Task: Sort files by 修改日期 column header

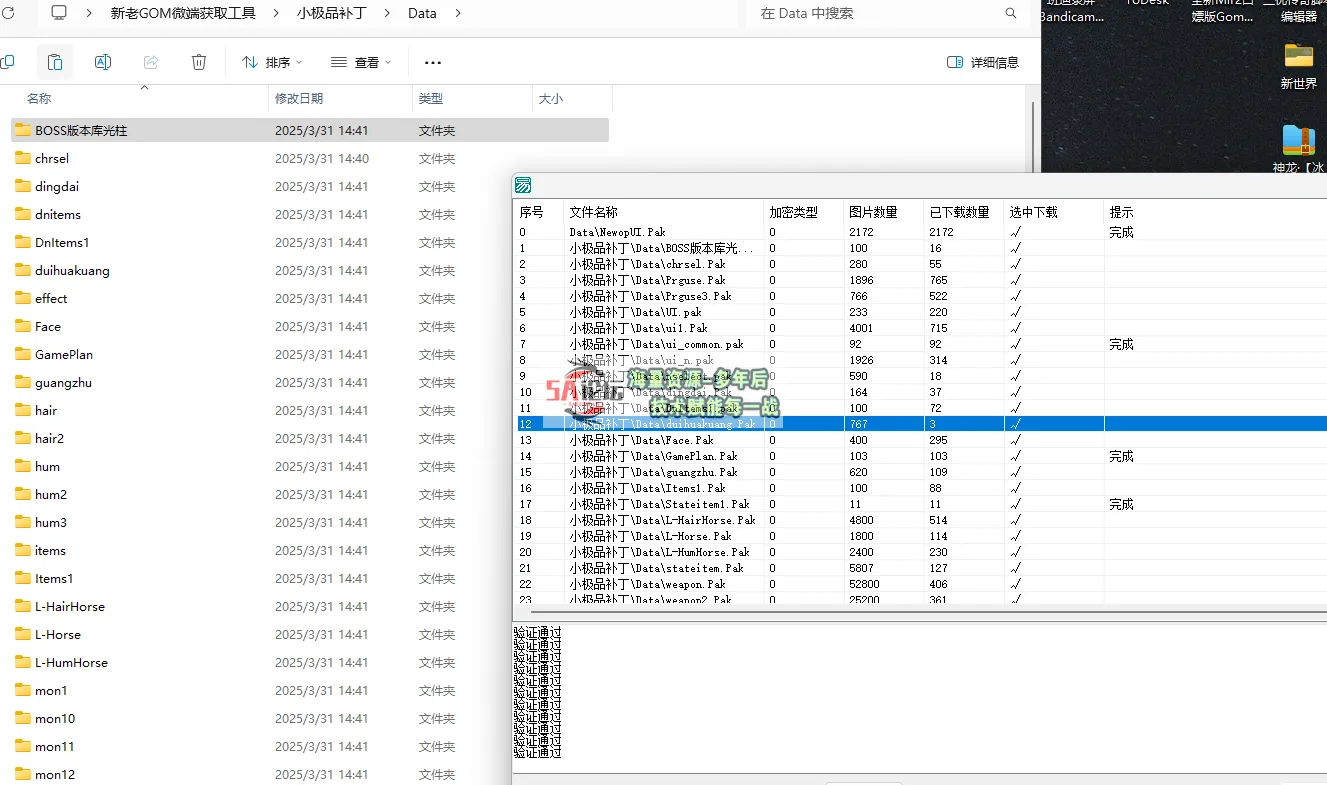Action: tap(299, 98)
